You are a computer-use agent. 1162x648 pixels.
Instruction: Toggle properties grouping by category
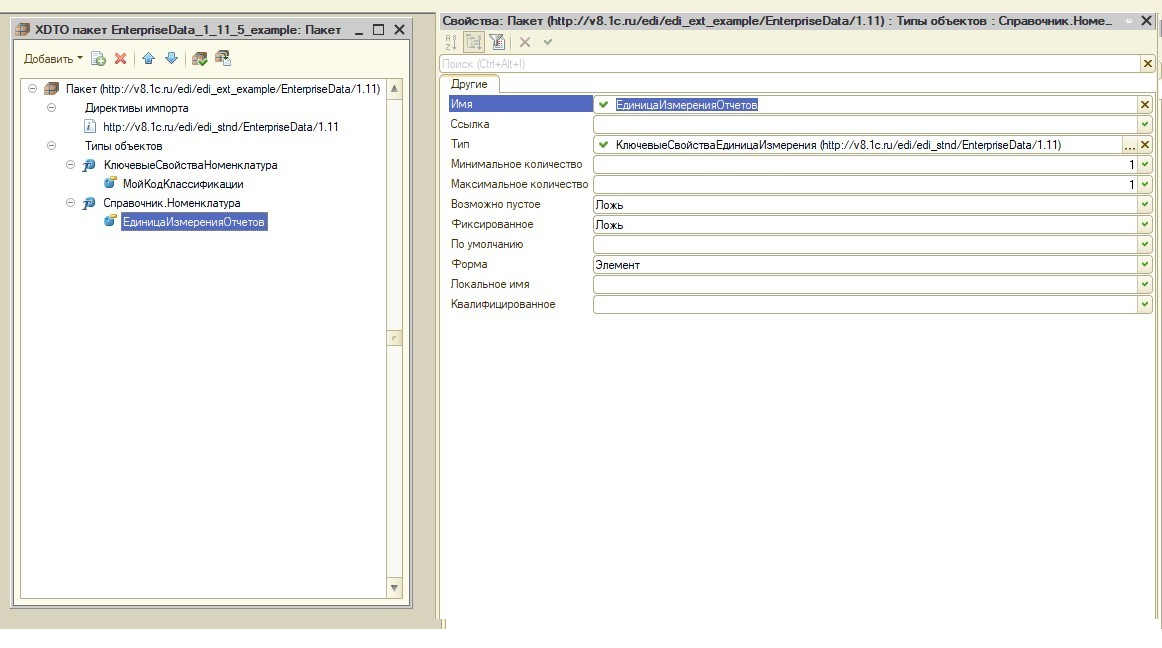click(x=474, y=42)
